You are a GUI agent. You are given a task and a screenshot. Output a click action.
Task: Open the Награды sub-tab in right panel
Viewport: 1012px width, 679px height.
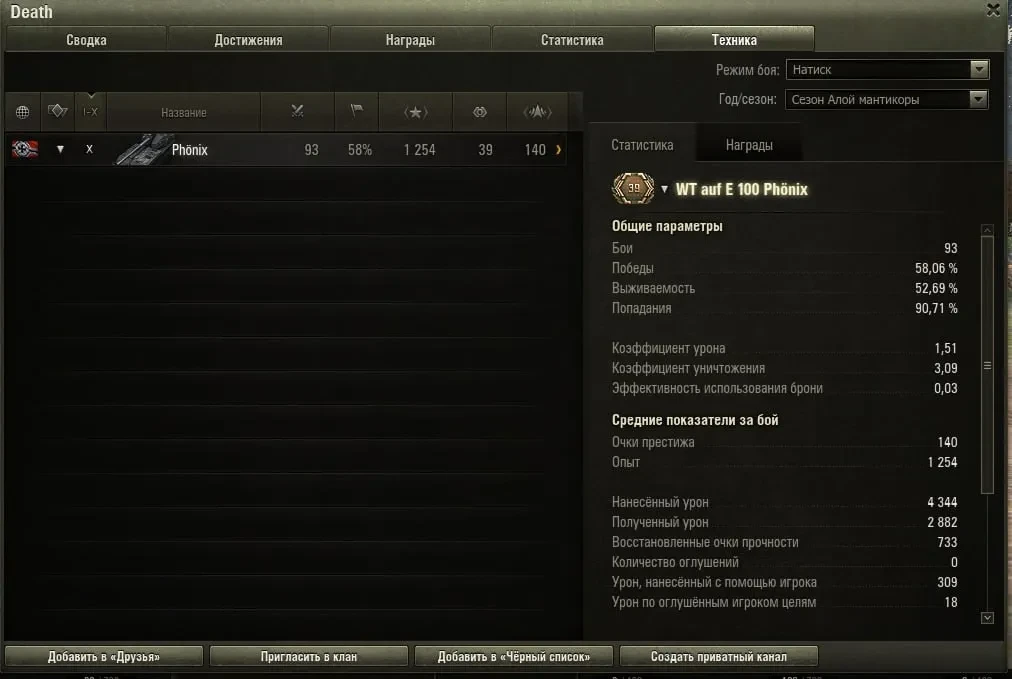tap(749, 145)
